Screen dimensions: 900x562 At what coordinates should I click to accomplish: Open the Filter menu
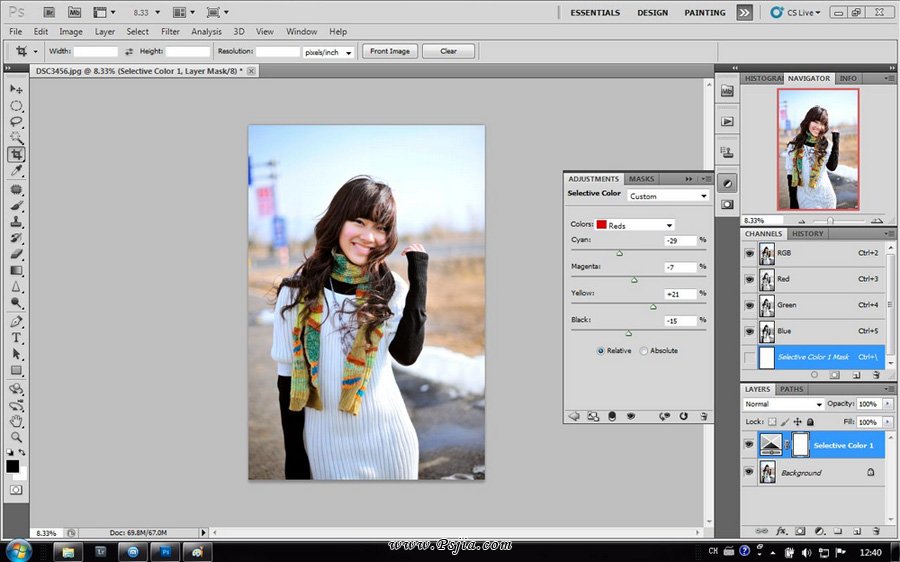point(171,32)
